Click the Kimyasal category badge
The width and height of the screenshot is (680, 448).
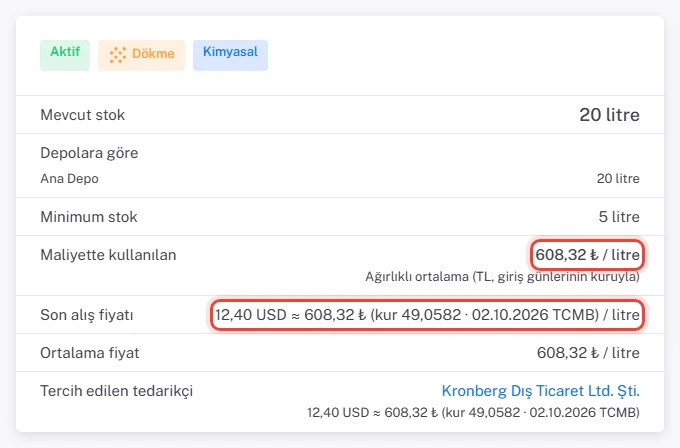230,55
